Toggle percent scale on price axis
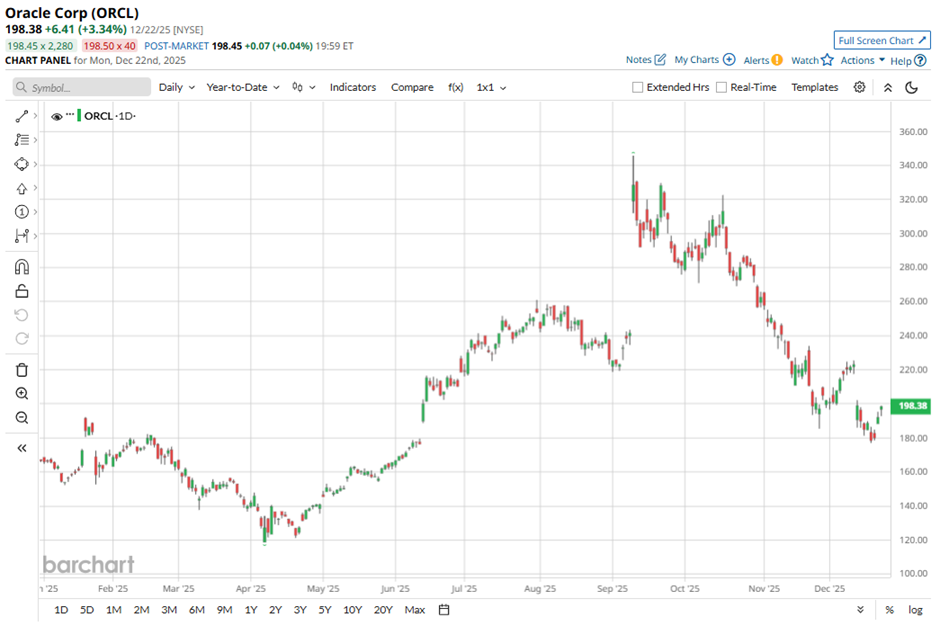The width and height of the screenshot is (940, 626). click(x=889, y=610)
